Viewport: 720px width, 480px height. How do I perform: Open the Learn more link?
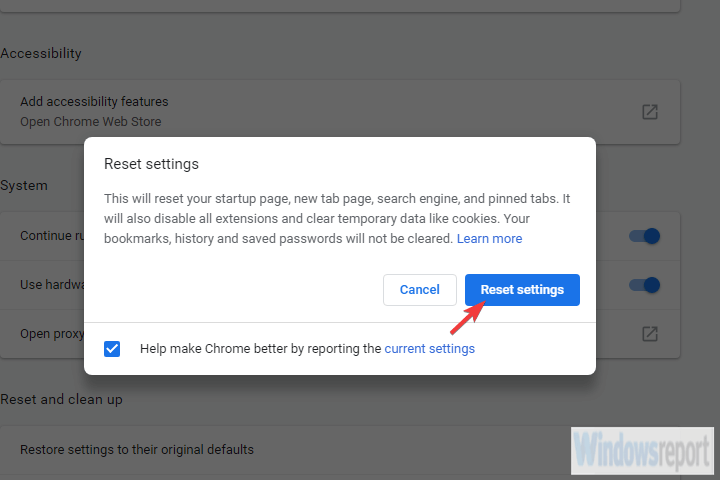(489, 238)
